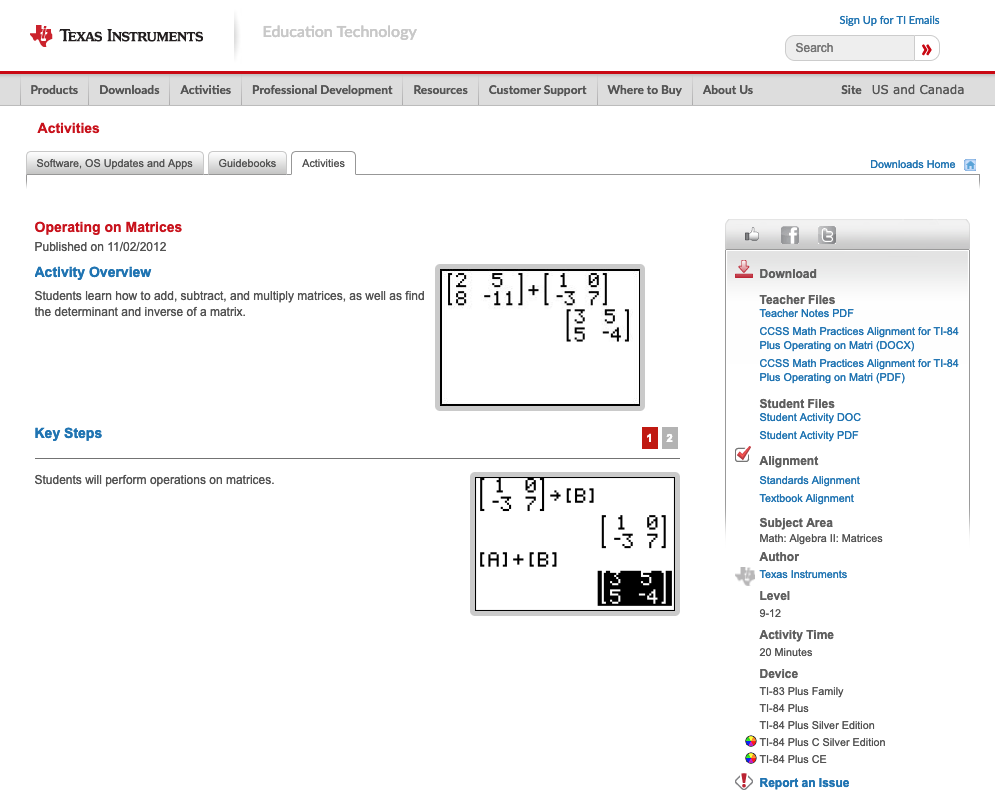
Task: Show page 2 of Key Steps
Action: click(669, 438)
